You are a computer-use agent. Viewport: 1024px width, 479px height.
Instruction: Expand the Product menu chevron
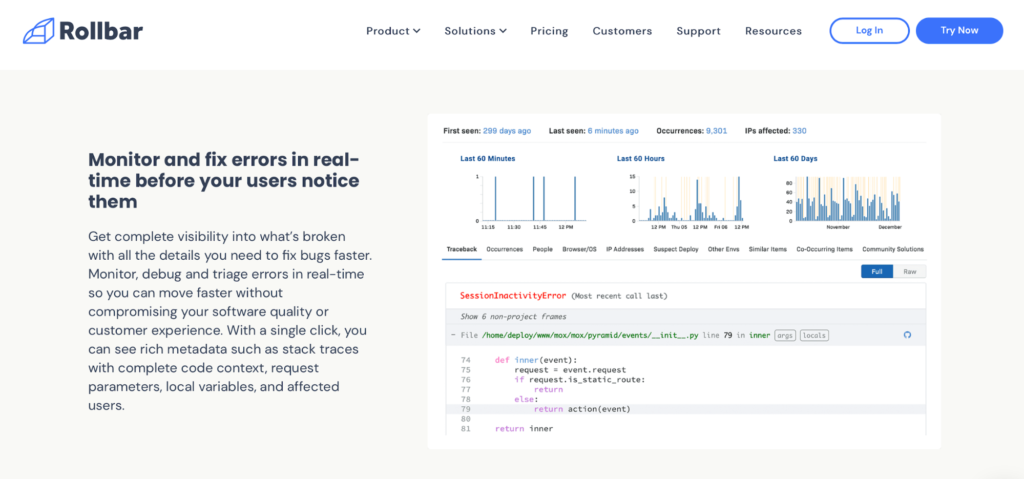point(417,31)
